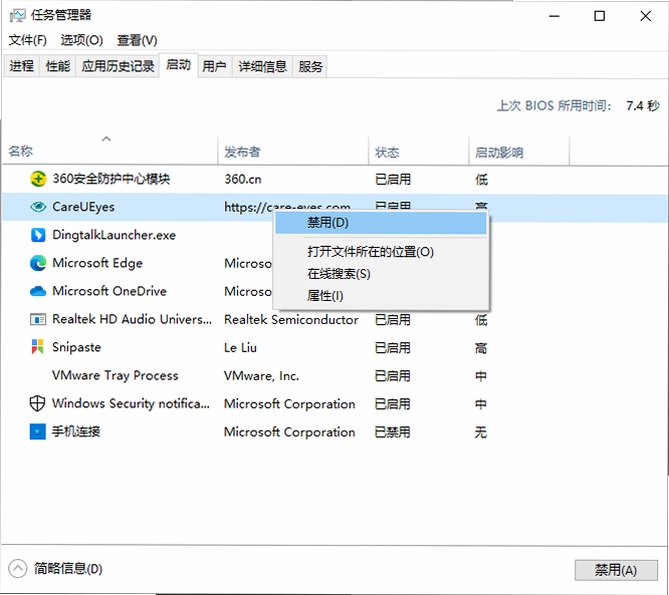Click the Windows Security shield icon
669x595 pixels.
tap(38, 403)
